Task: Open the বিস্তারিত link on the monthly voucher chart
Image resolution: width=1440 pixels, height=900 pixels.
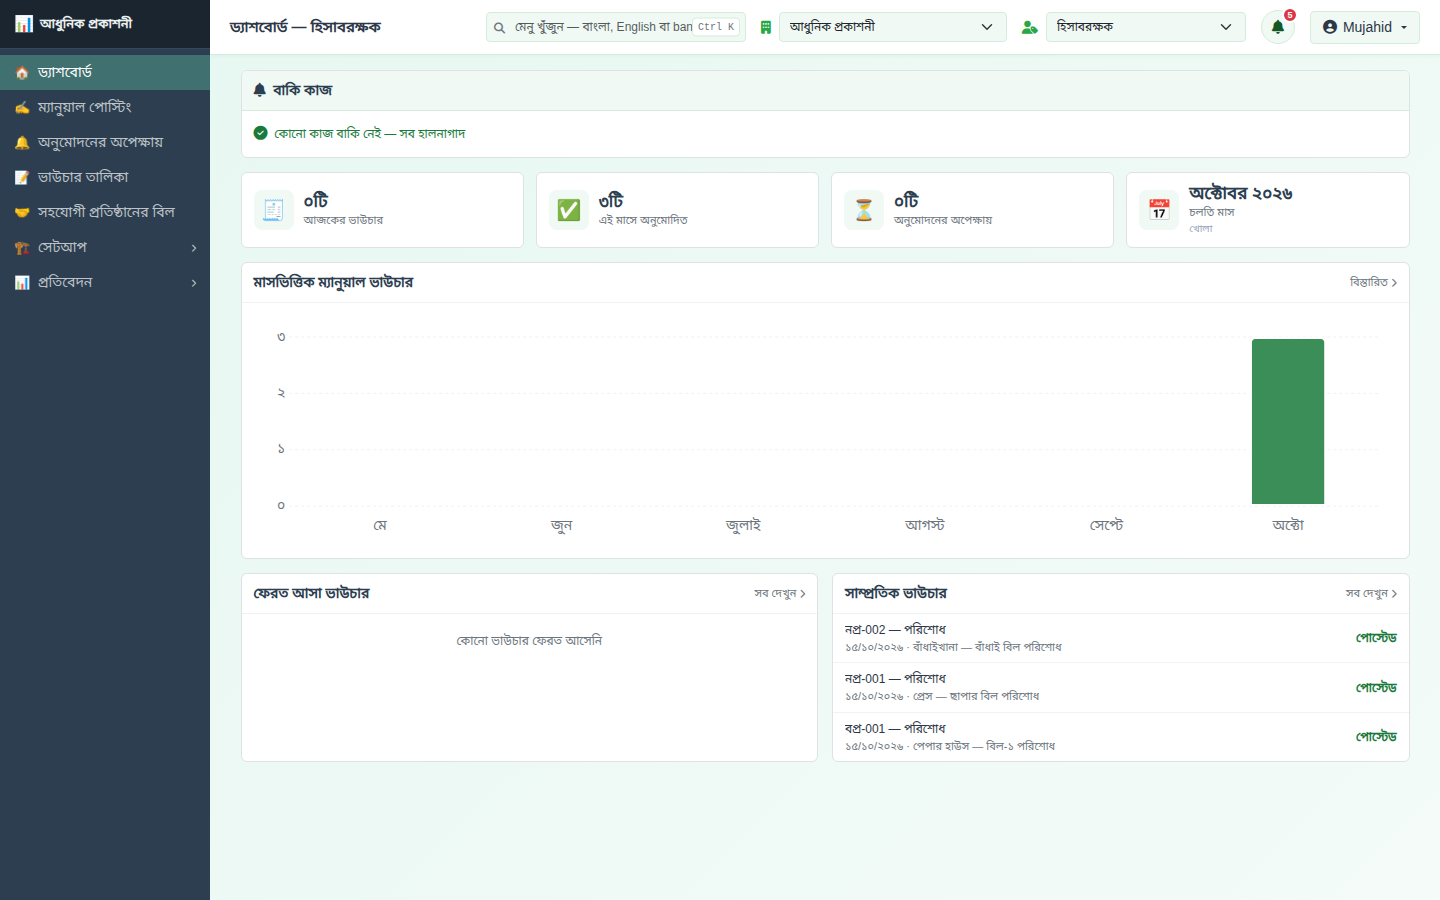Action: click(1373, 282)
